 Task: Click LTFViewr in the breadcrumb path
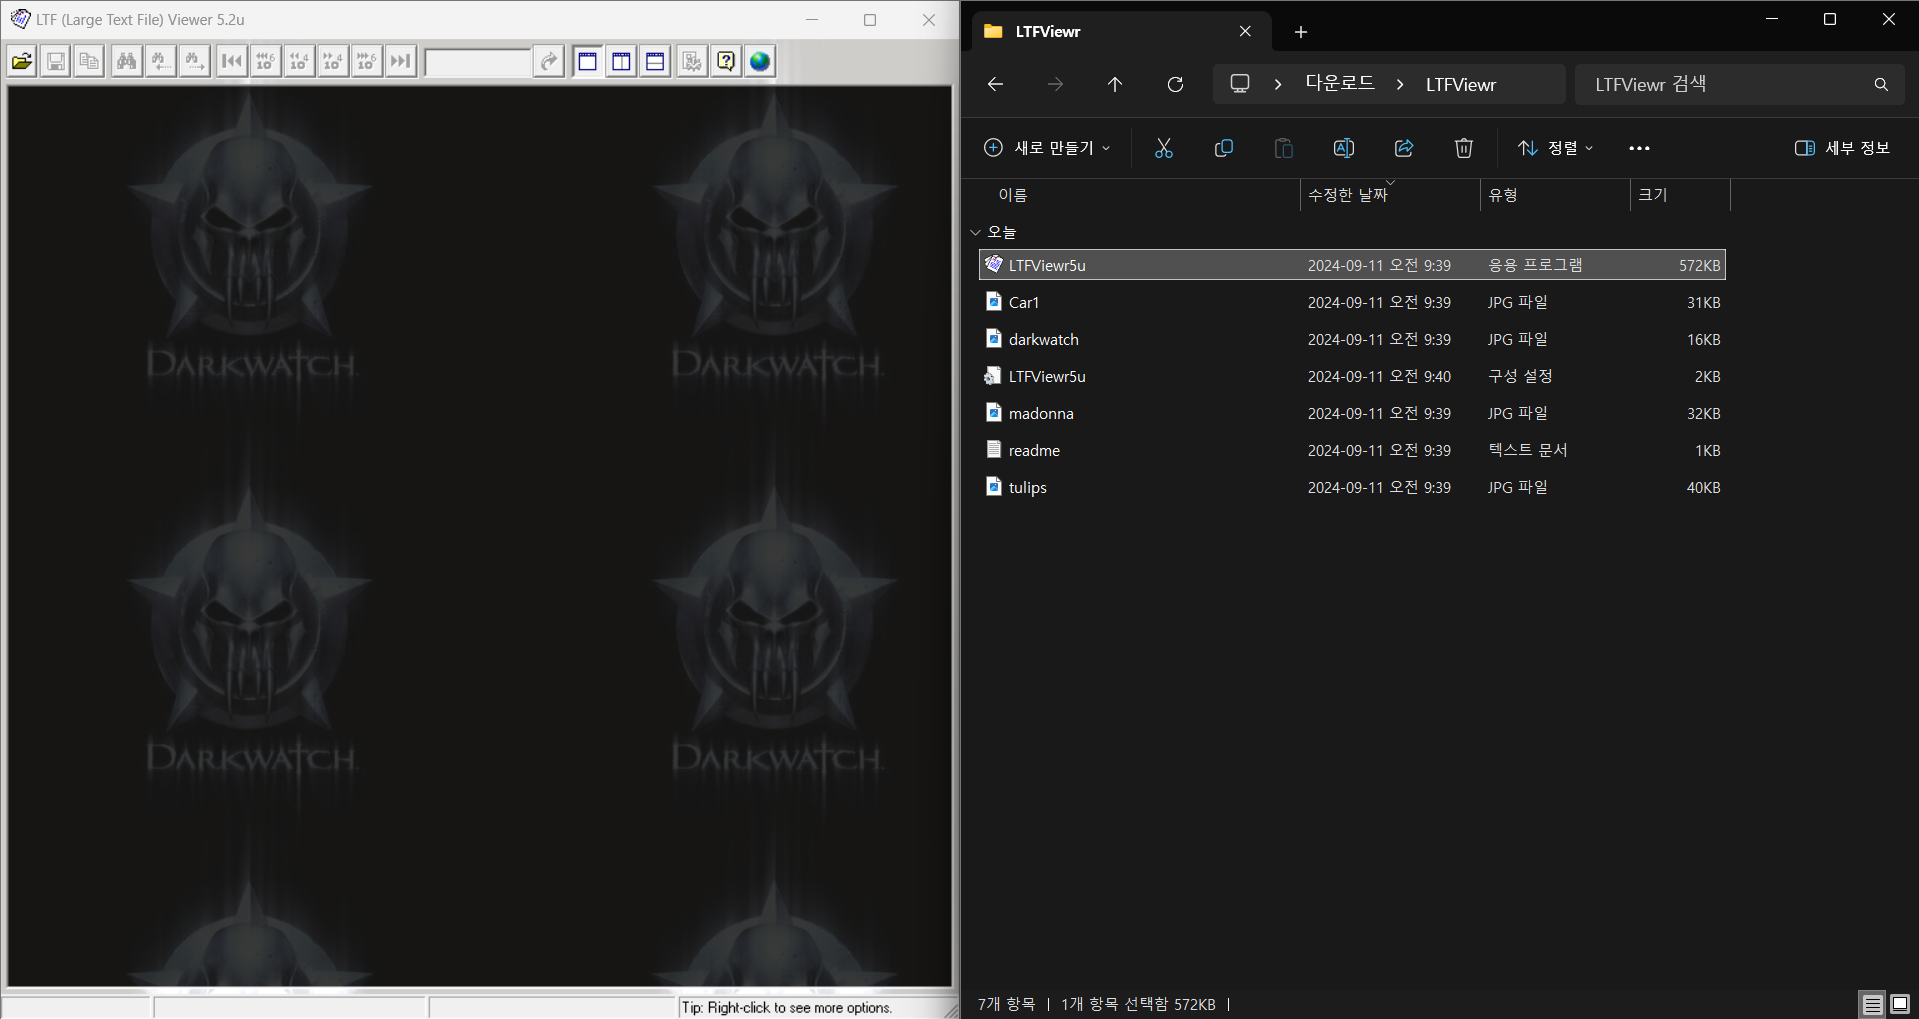point(1461,85)
